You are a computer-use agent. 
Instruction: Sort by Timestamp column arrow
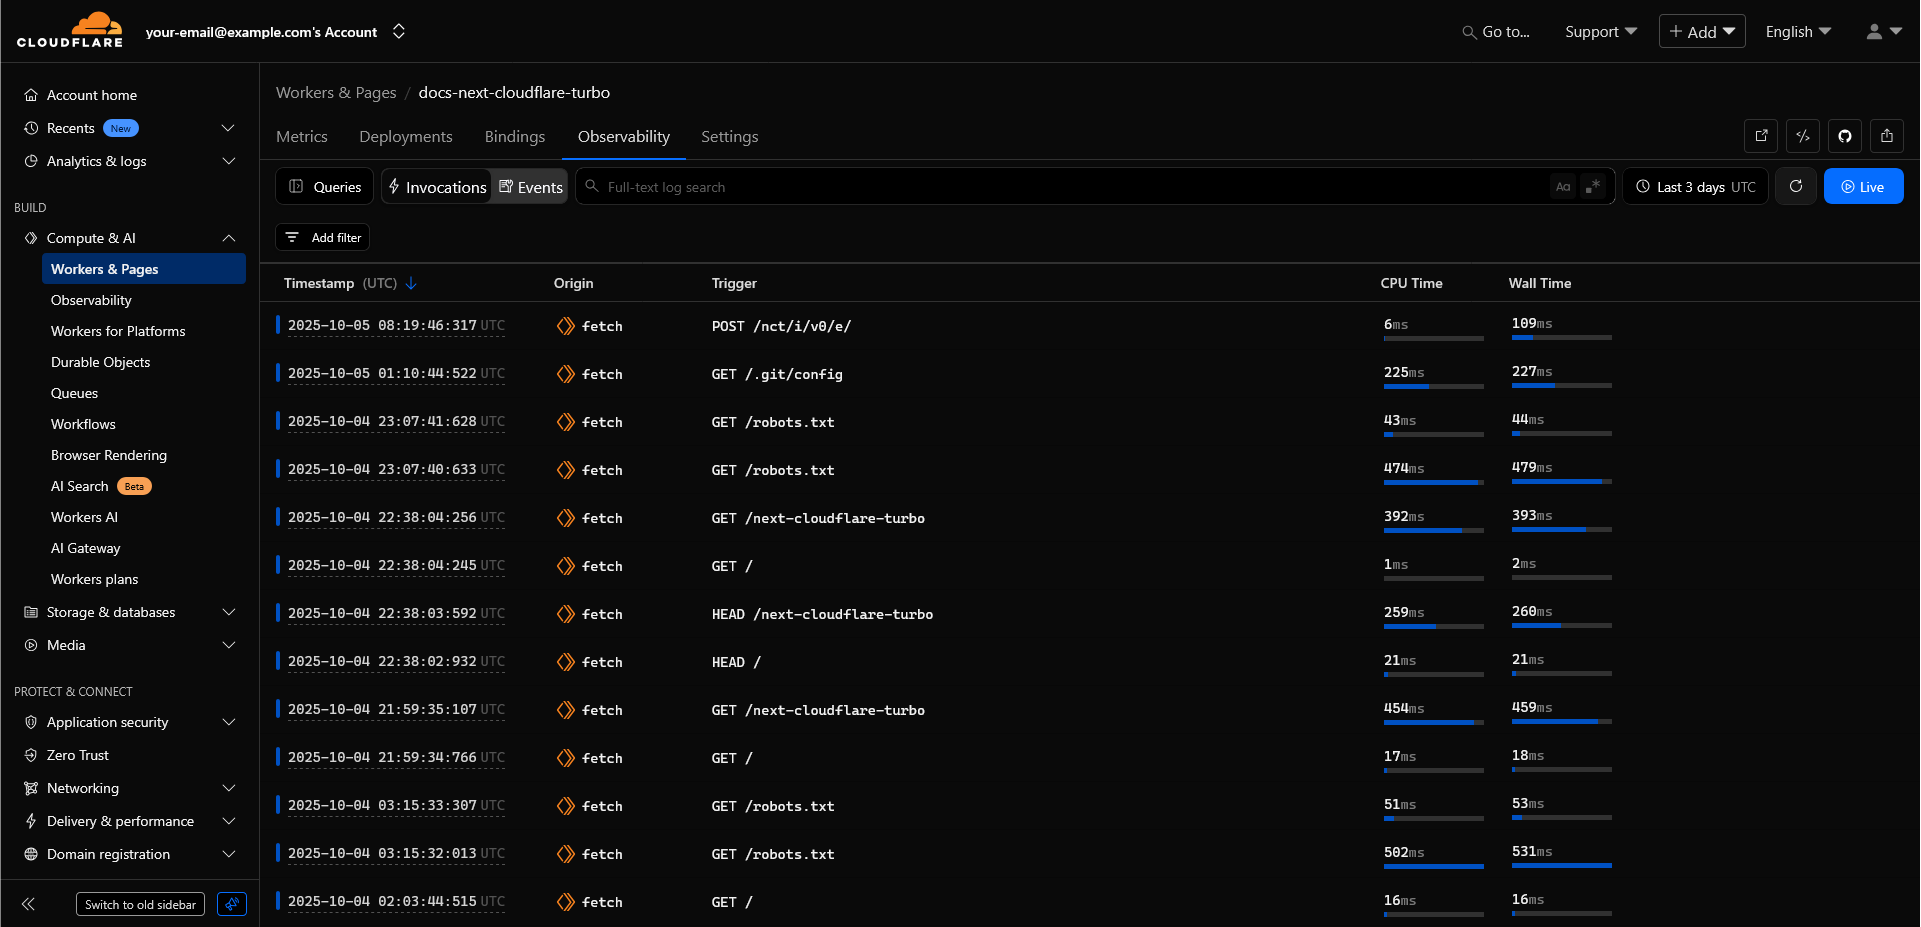click(411, 283)
